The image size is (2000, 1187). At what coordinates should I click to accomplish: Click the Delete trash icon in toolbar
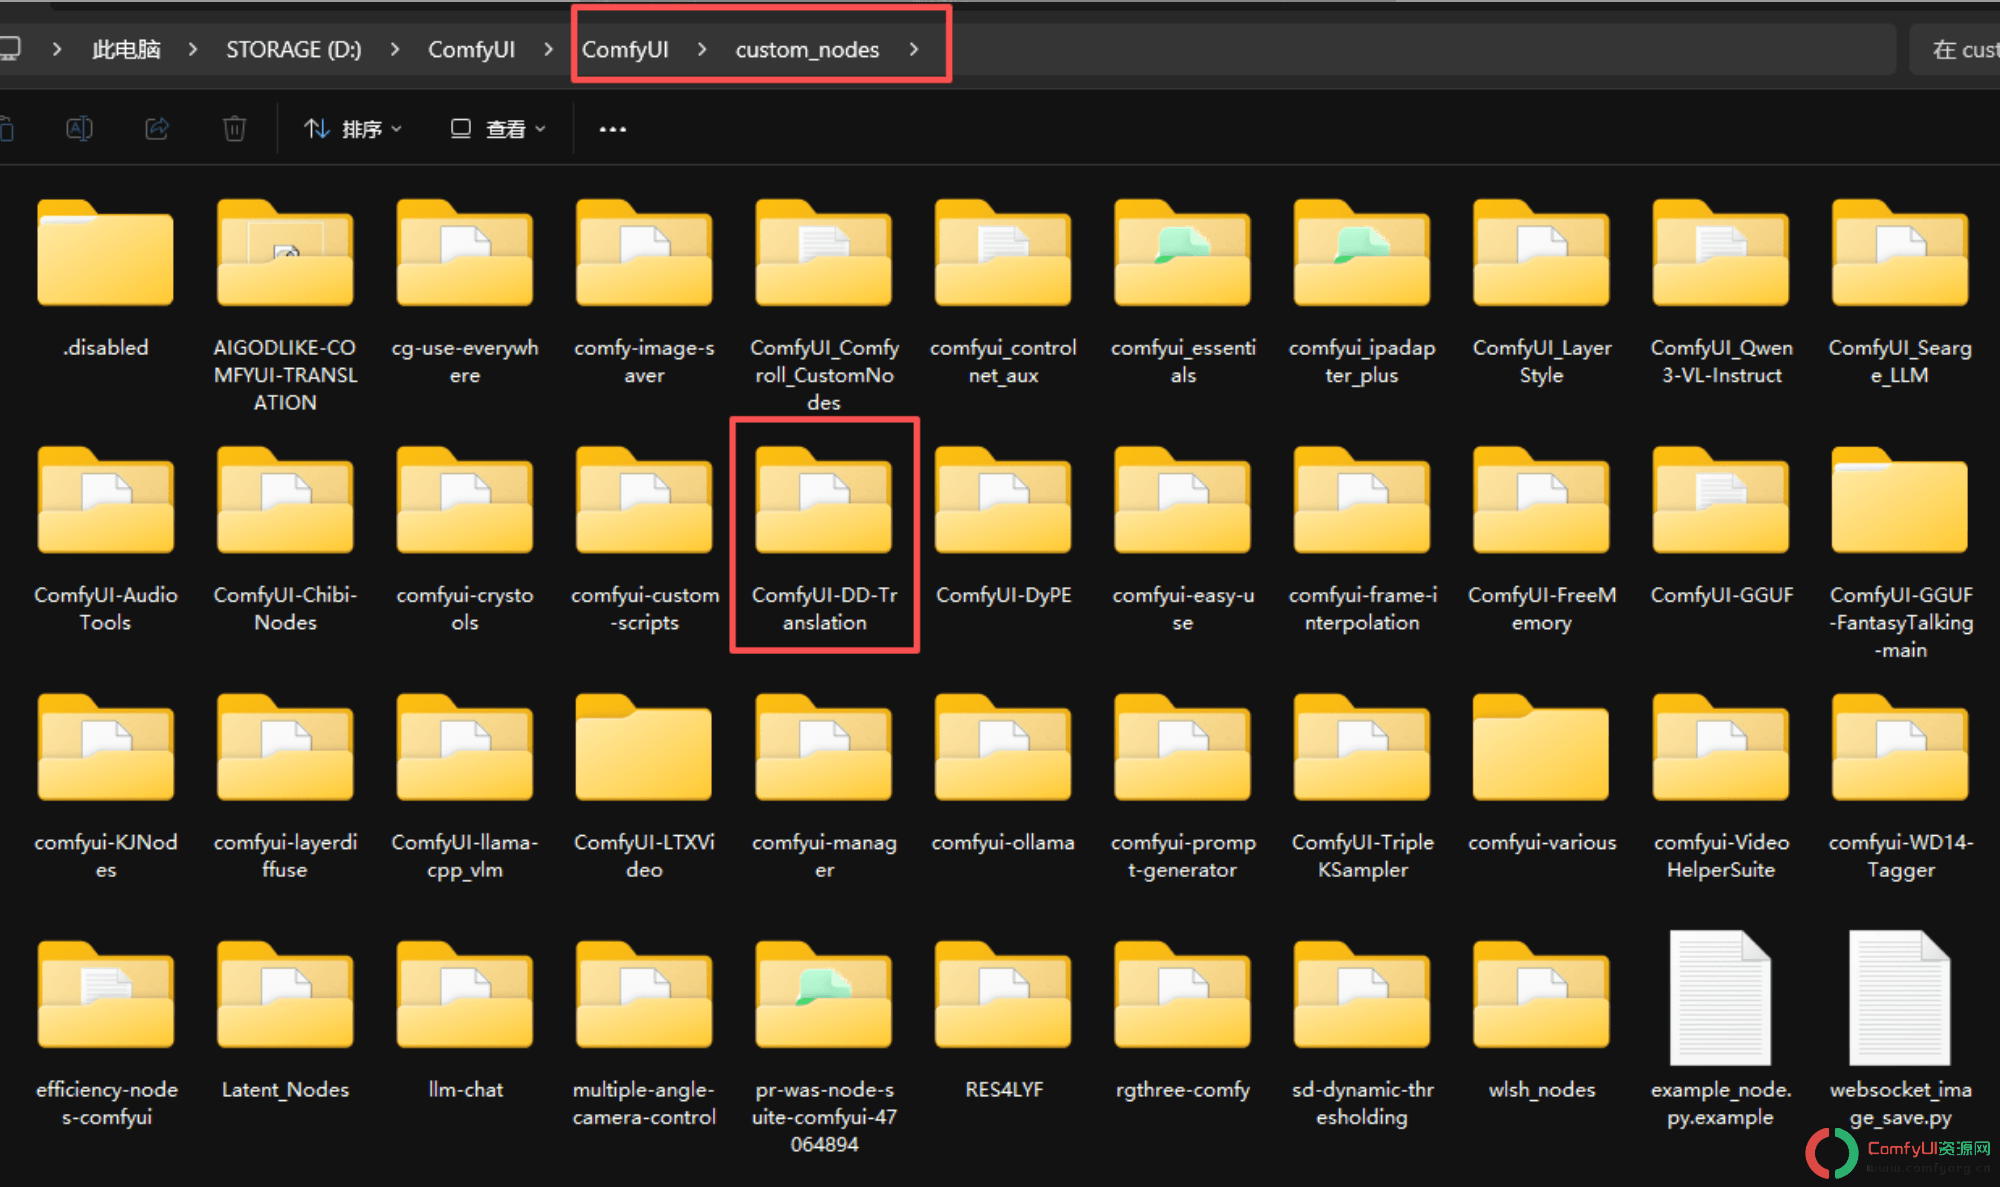click(x=234, y=129)
